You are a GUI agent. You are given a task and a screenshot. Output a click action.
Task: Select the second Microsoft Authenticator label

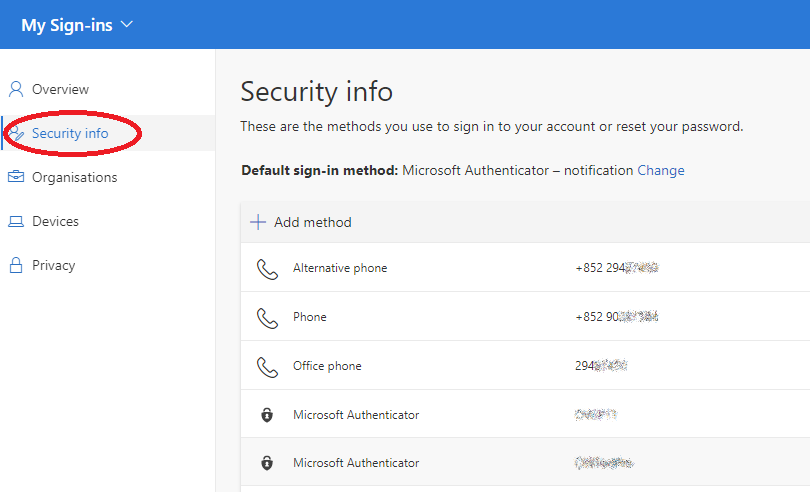pyautogui.click(x=356, y=463)
